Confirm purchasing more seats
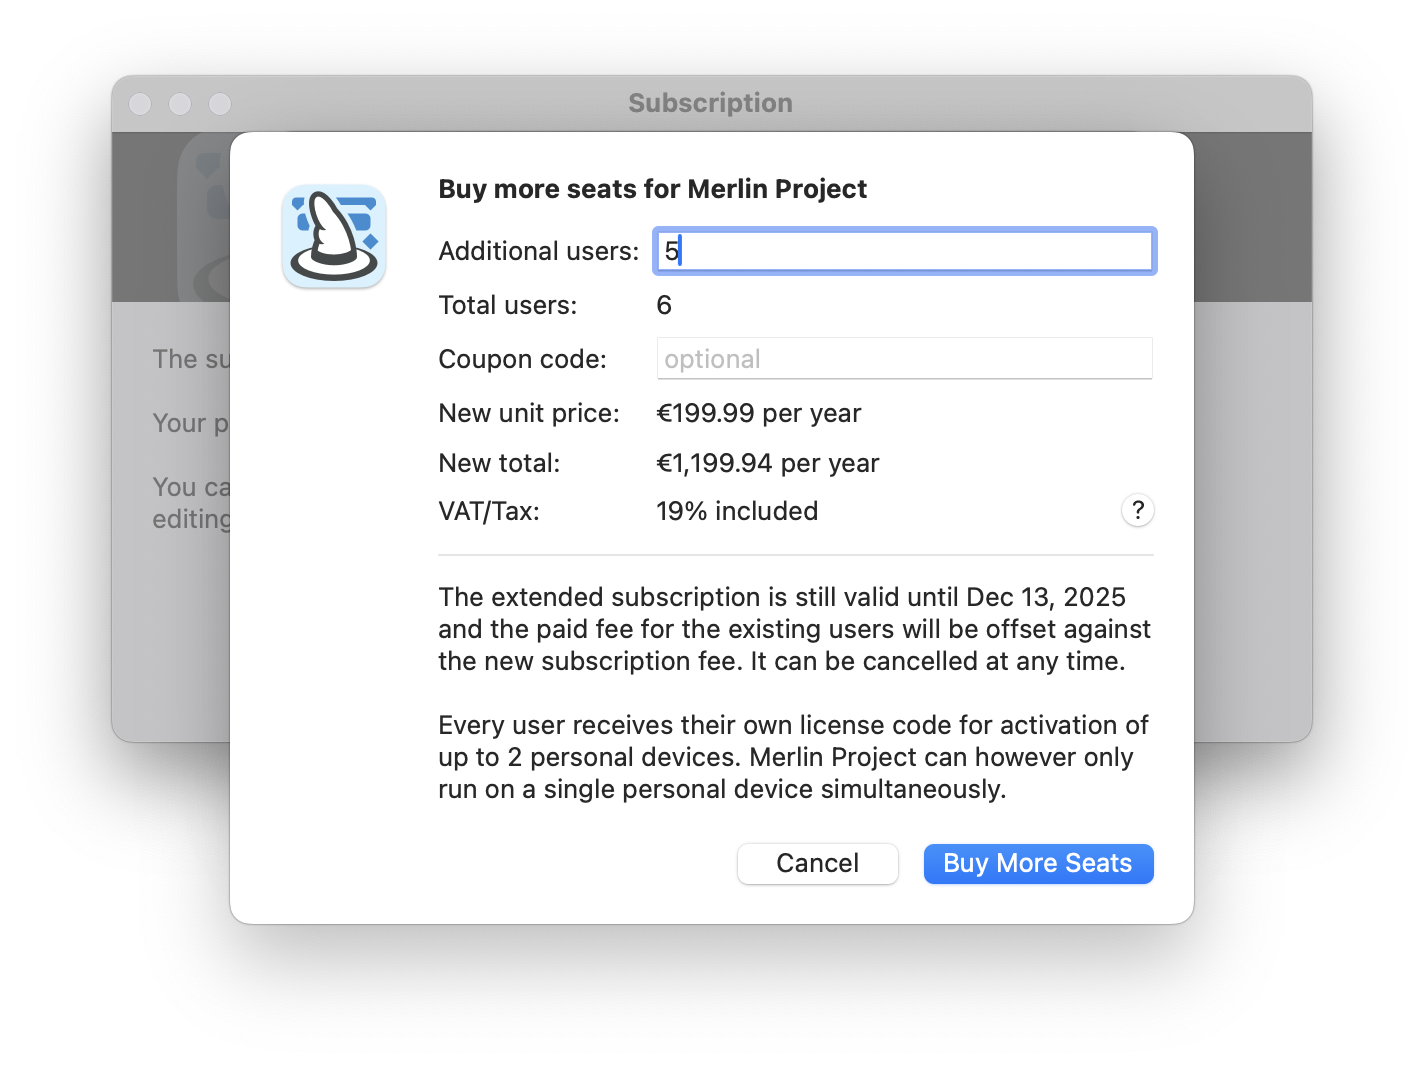Screen dimensions: 1424x1072 1038,863
